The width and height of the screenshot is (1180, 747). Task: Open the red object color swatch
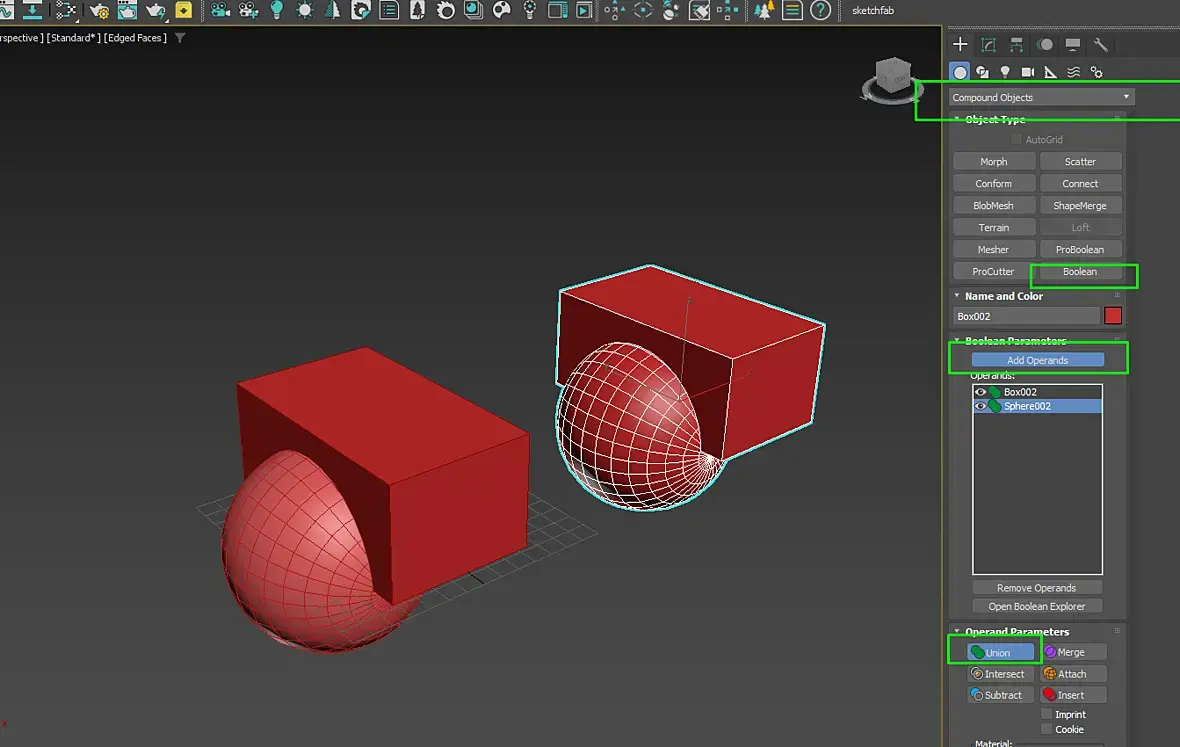coord(1113,316)
